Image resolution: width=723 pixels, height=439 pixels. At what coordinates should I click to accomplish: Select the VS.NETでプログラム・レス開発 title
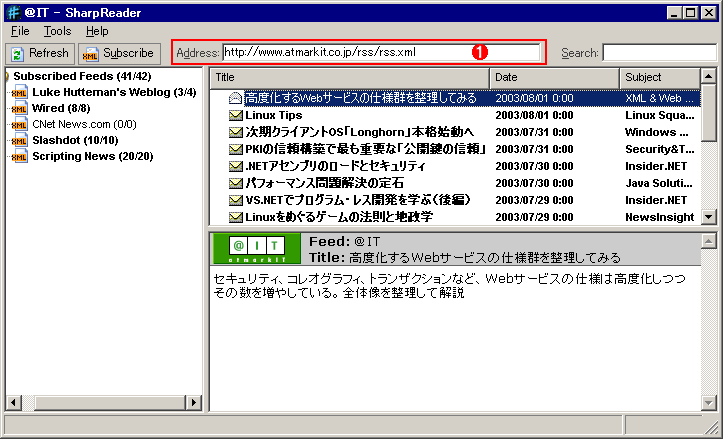coord(358,200)
